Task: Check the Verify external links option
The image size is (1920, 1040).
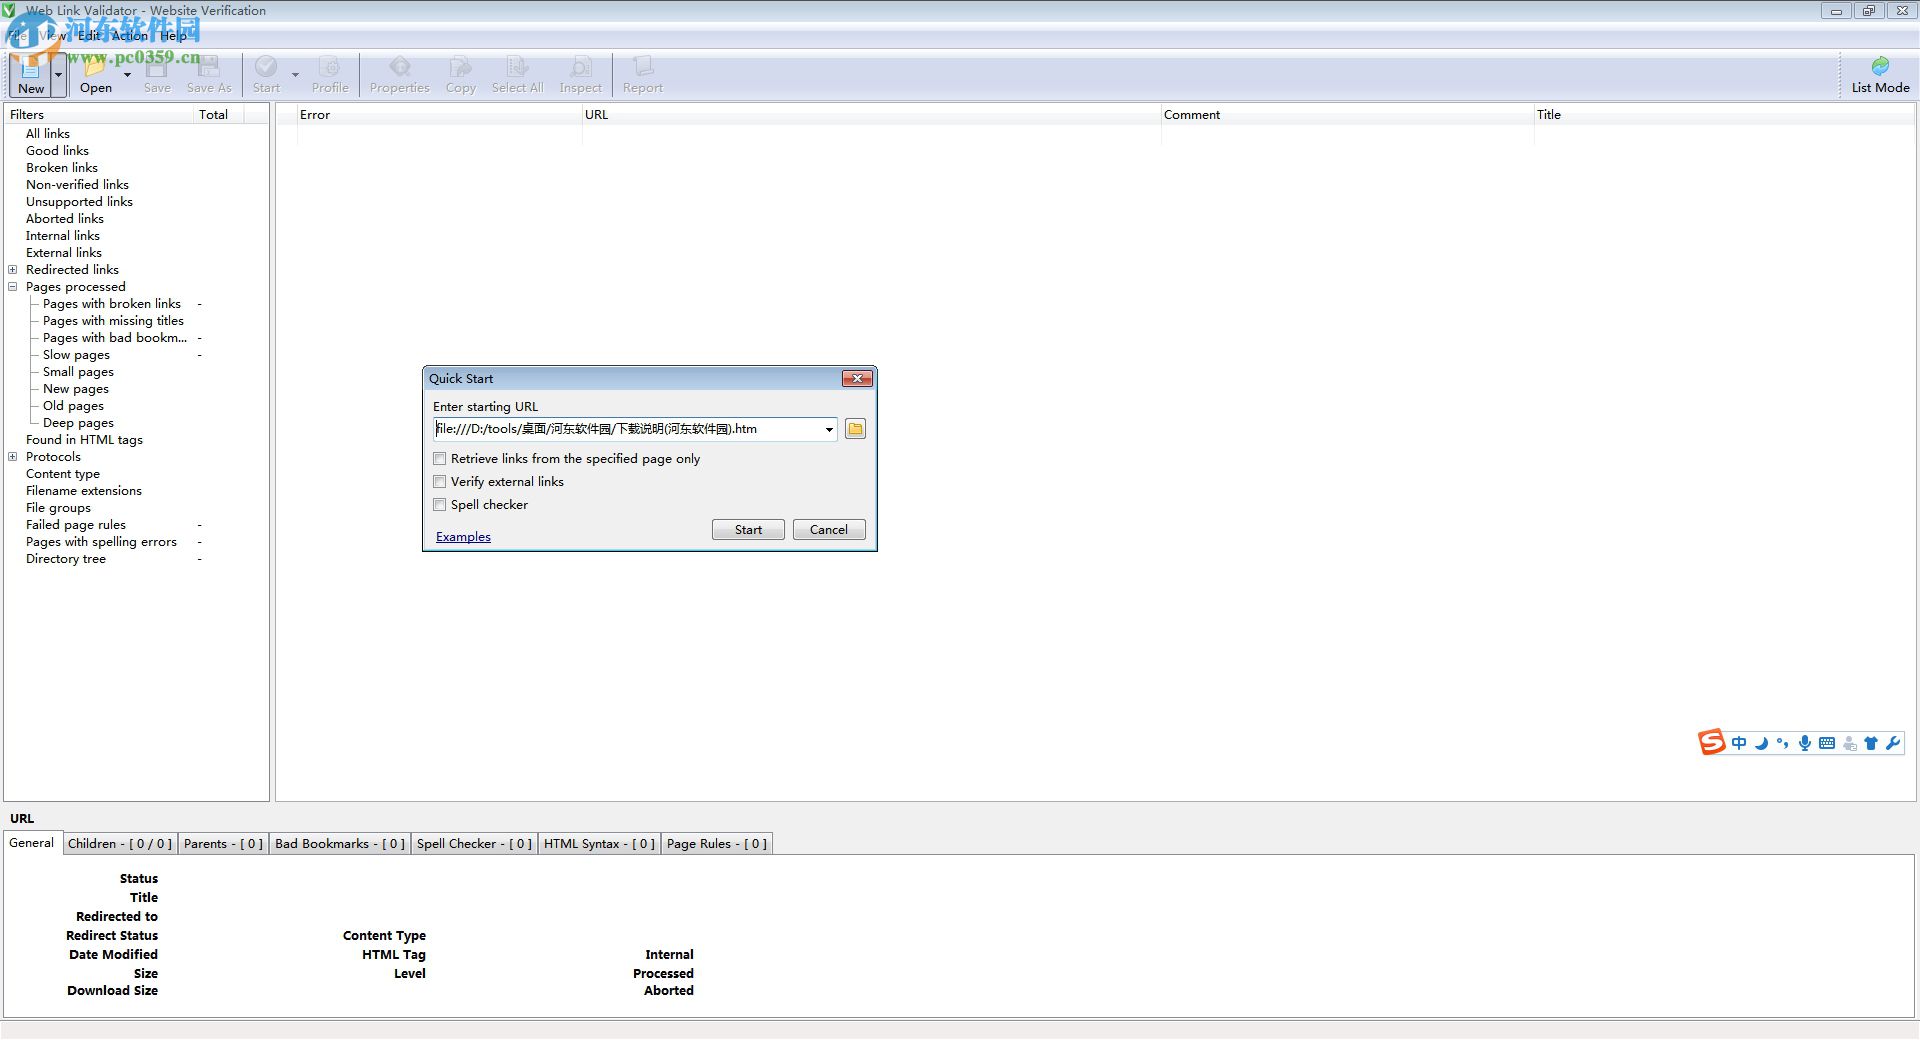Action: click(440, 481)
